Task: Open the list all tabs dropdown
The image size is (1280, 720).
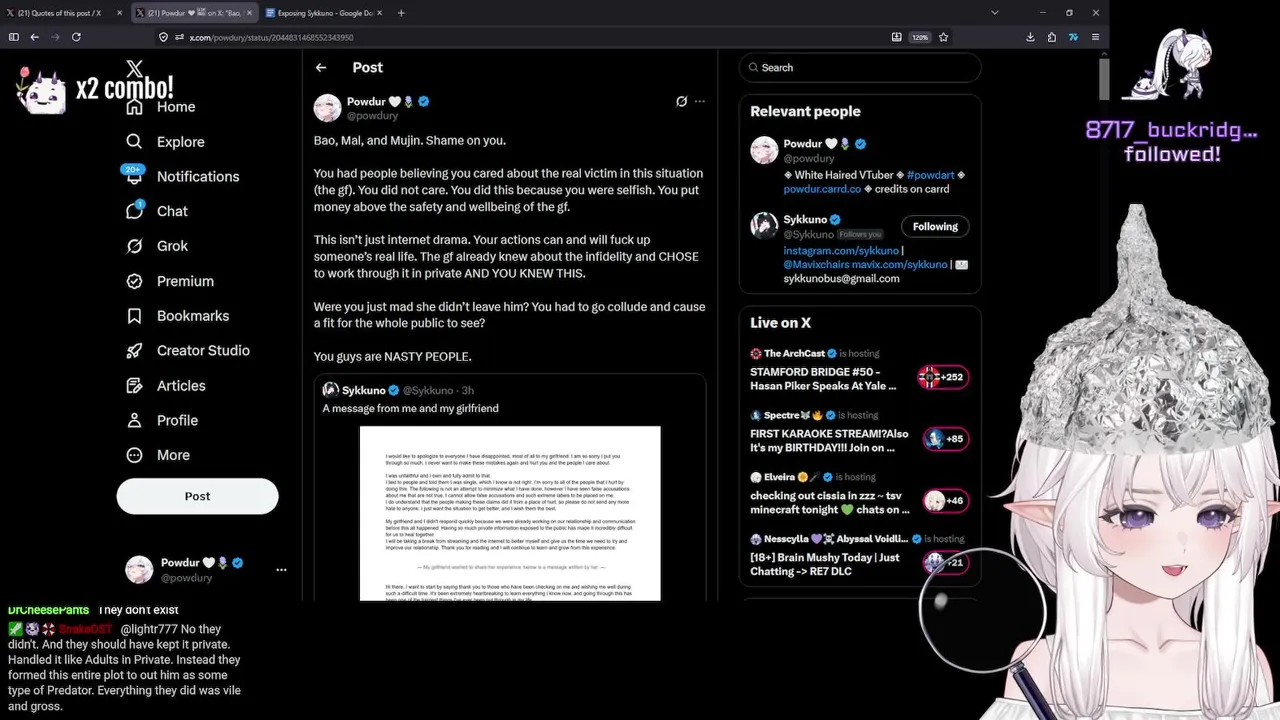Action: [994, 13]
